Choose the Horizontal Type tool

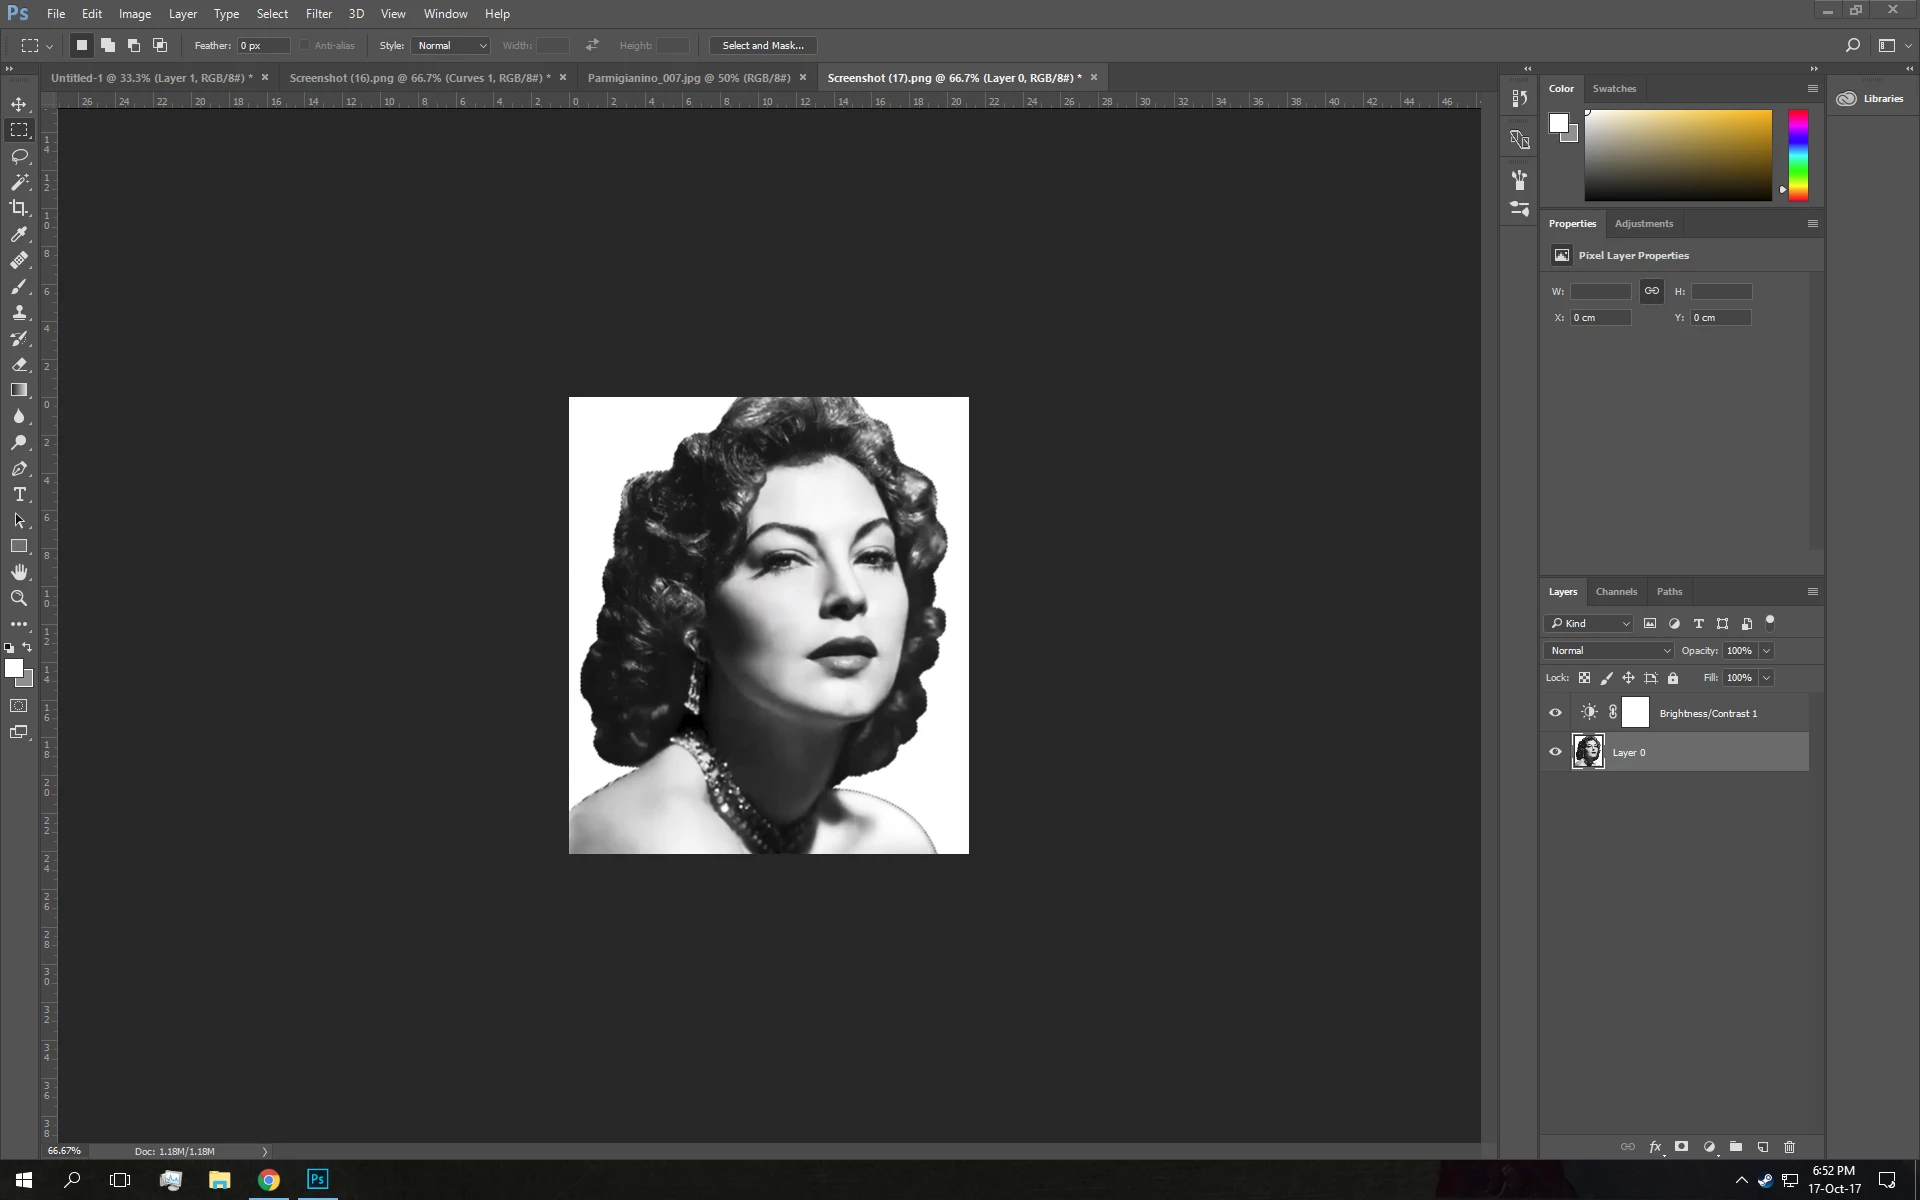(19, 494)
